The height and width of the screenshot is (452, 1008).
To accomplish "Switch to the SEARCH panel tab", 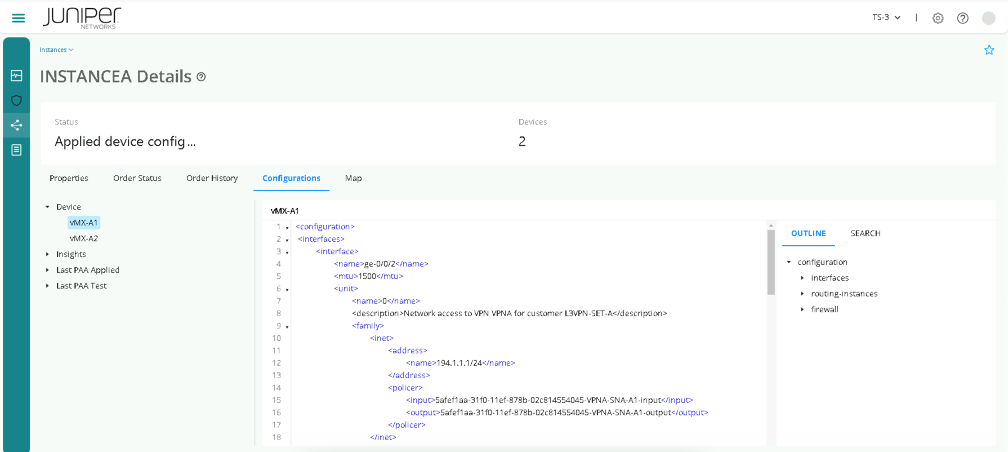I will pyautogui.click(x=865, y=233).
